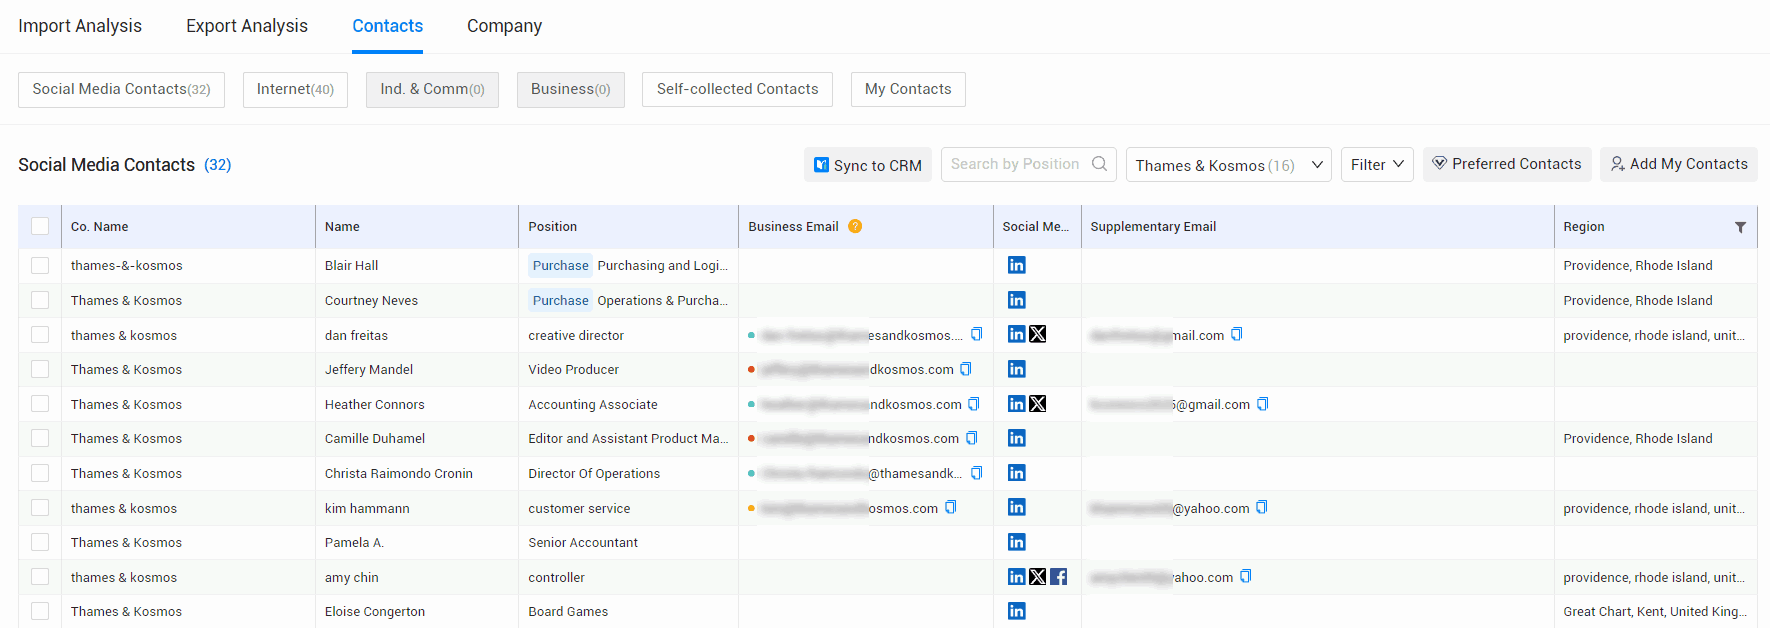The width and height of the screenshot is (1770, 628).
Task: Click the Sync to CRM button
Action: click(867, 165)
